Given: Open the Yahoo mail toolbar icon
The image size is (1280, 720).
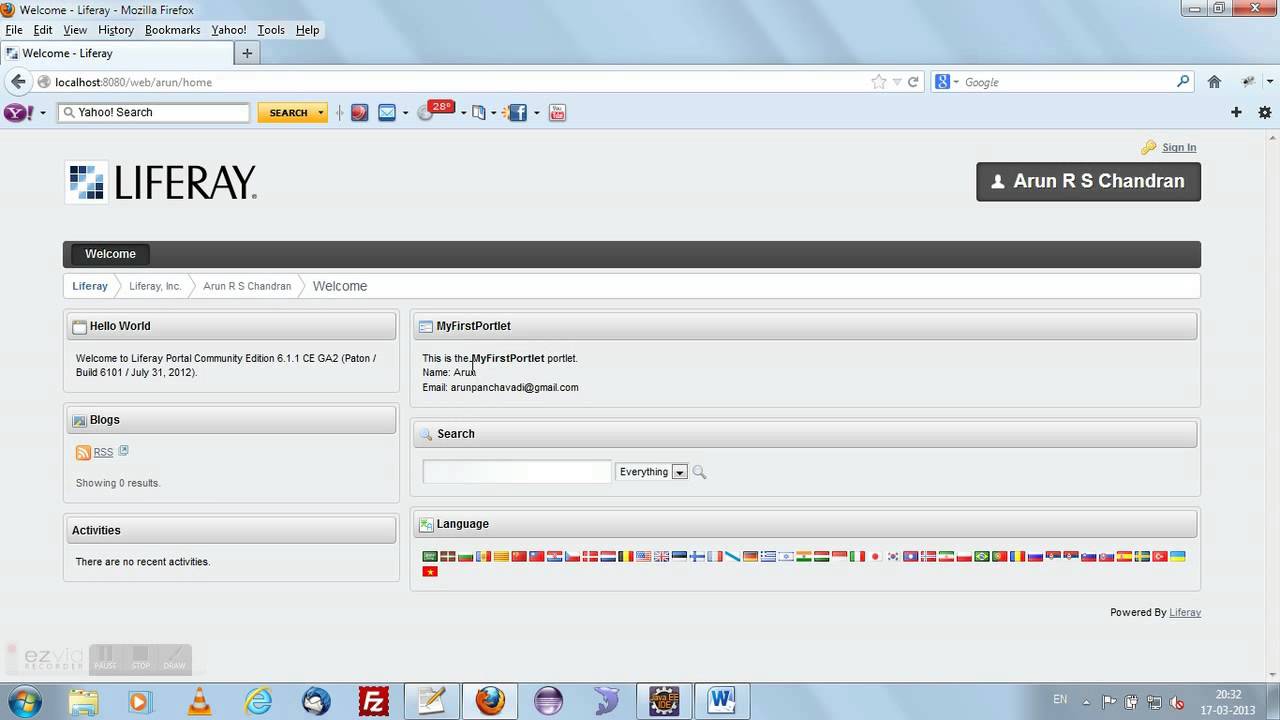Looking at the screenshot, I should coord(387,113).
